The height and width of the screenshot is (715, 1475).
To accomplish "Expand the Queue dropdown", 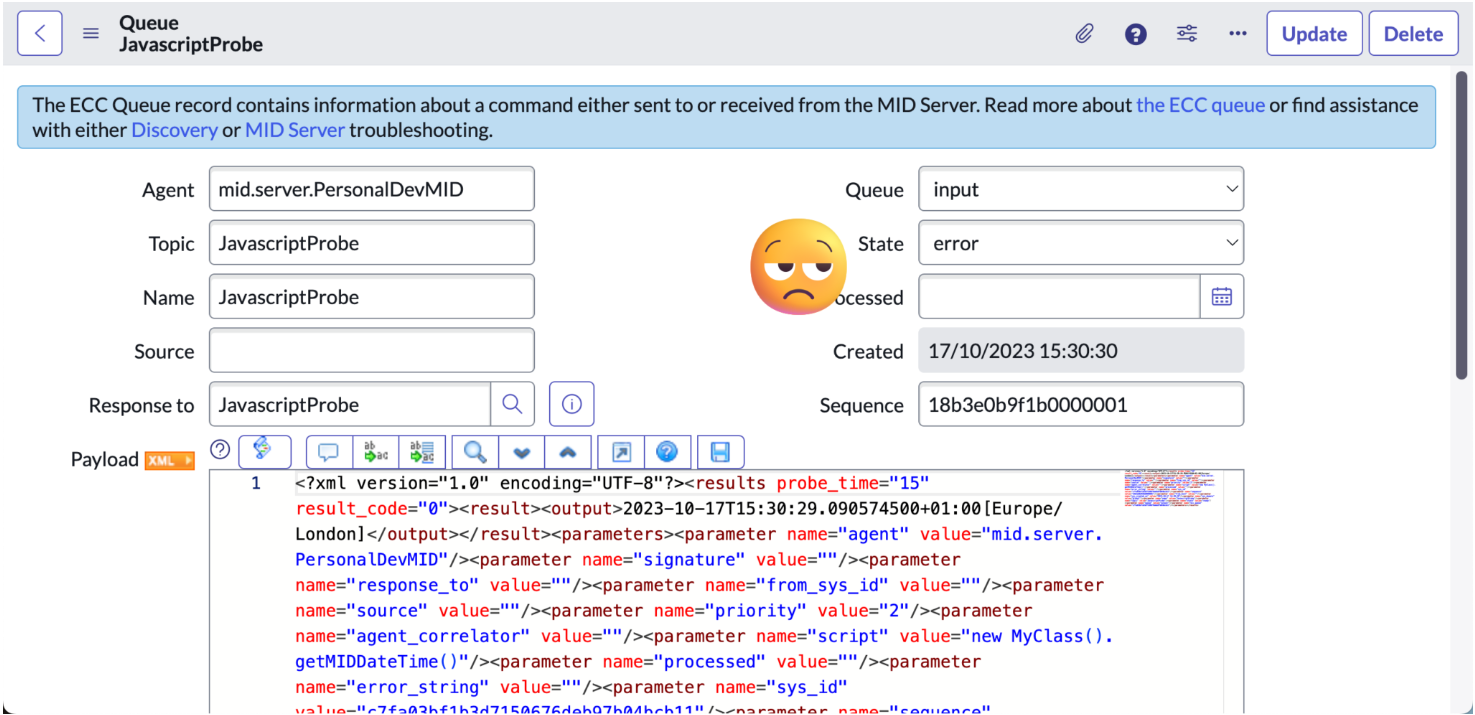I will [1080, 190].
